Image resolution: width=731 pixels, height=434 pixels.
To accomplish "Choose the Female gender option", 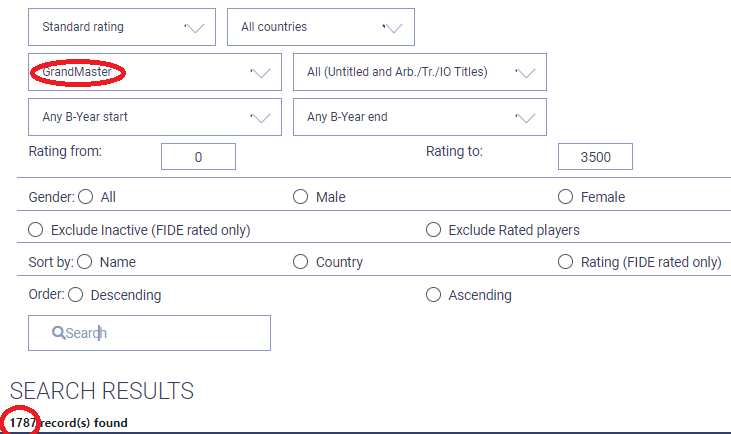I will click(566, 197).
